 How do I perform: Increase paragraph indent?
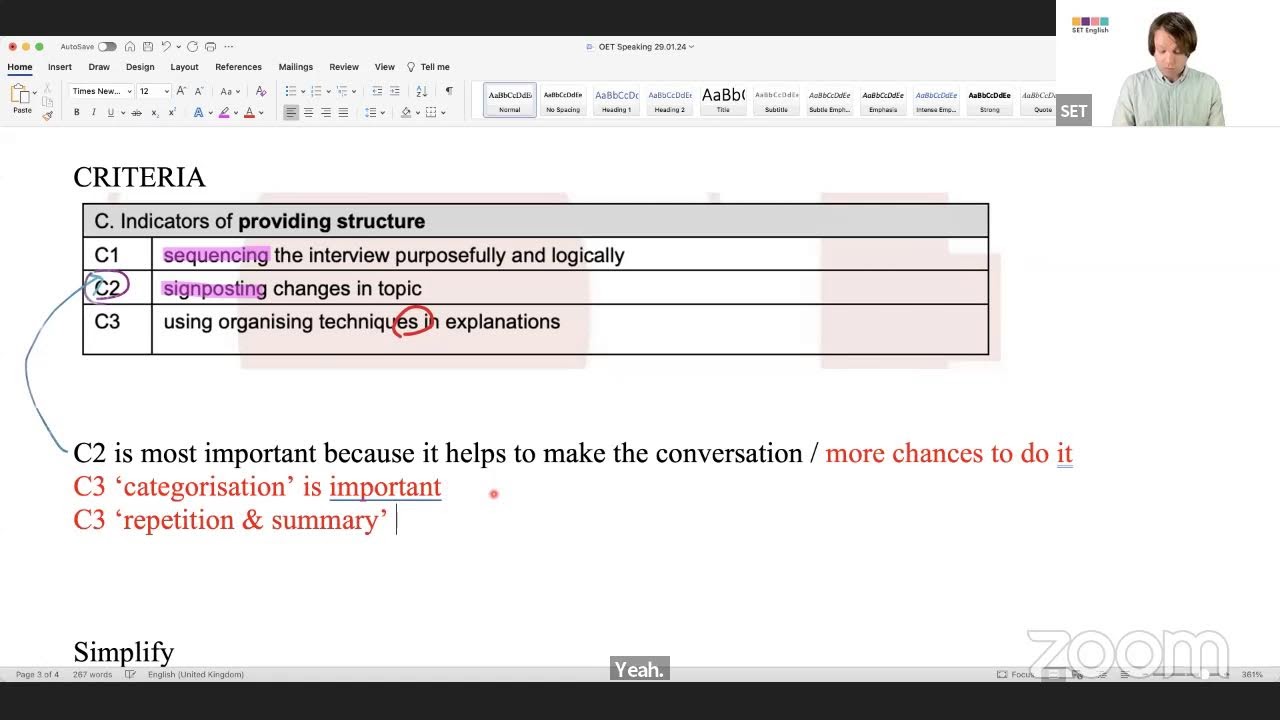[x=395, y=91]
